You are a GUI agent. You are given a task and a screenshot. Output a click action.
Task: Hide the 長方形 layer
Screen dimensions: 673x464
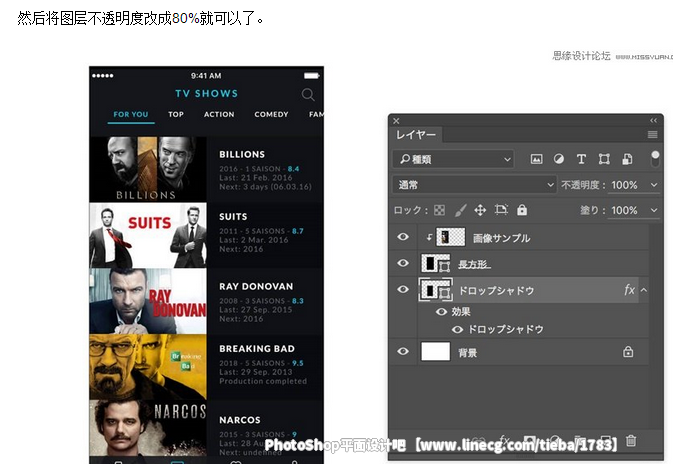click(x=403, y=263)
